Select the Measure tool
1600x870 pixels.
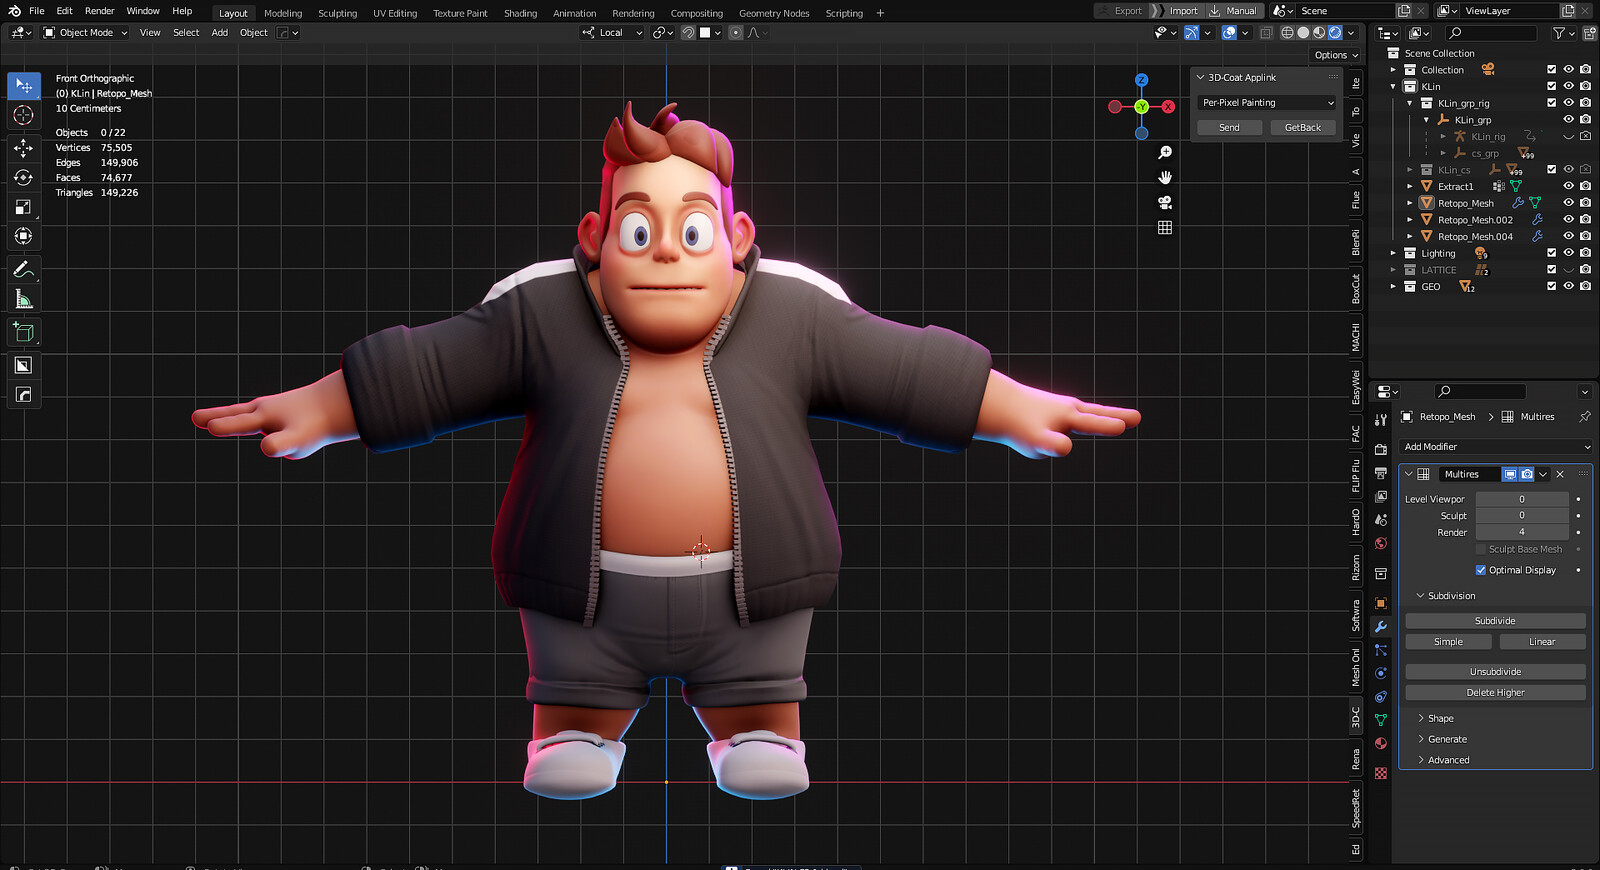24,300
